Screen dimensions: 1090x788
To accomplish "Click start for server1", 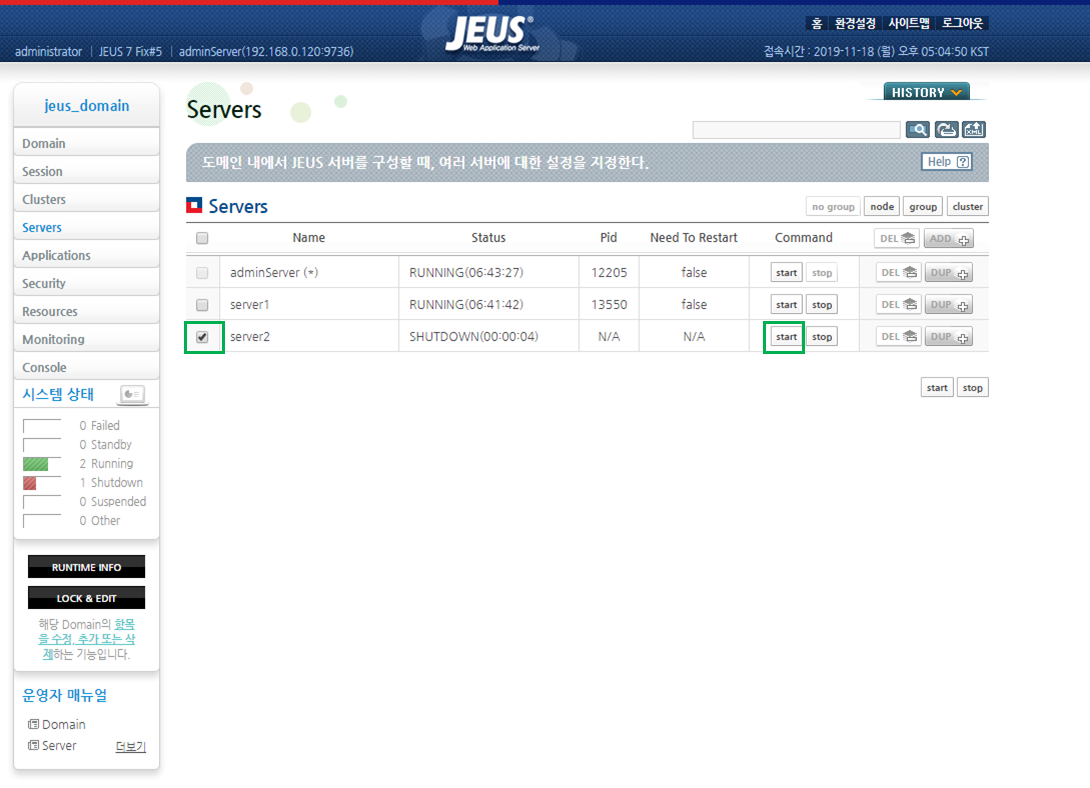I will (x=786, y=304).
